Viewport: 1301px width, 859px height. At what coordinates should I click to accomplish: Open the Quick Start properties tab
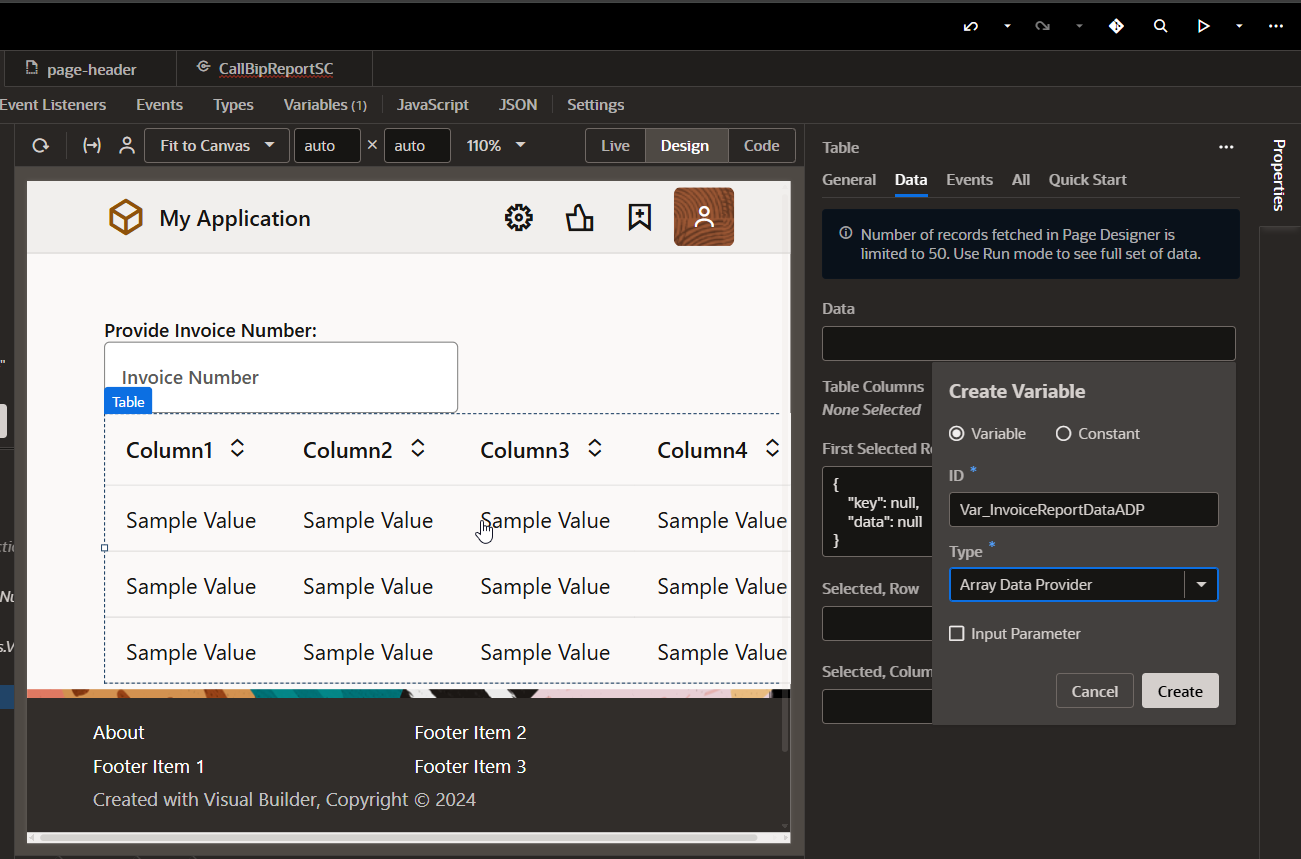pos(1087,180)
